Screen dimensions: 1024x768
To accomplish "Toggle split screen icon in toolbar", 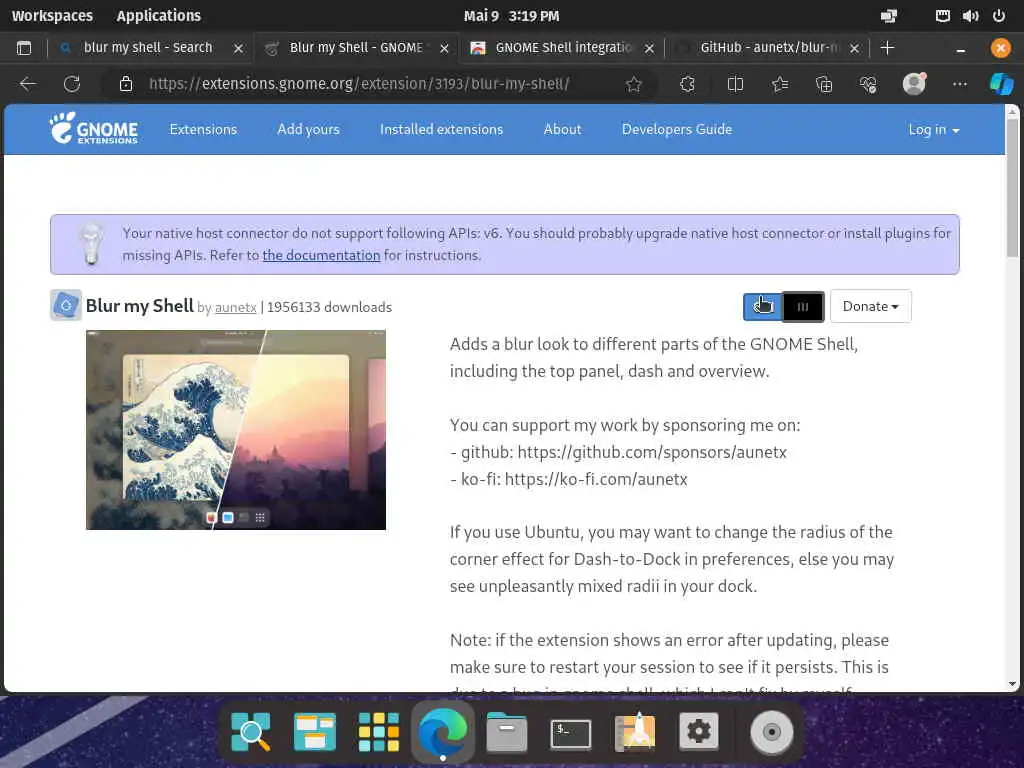I will point(735,84).
